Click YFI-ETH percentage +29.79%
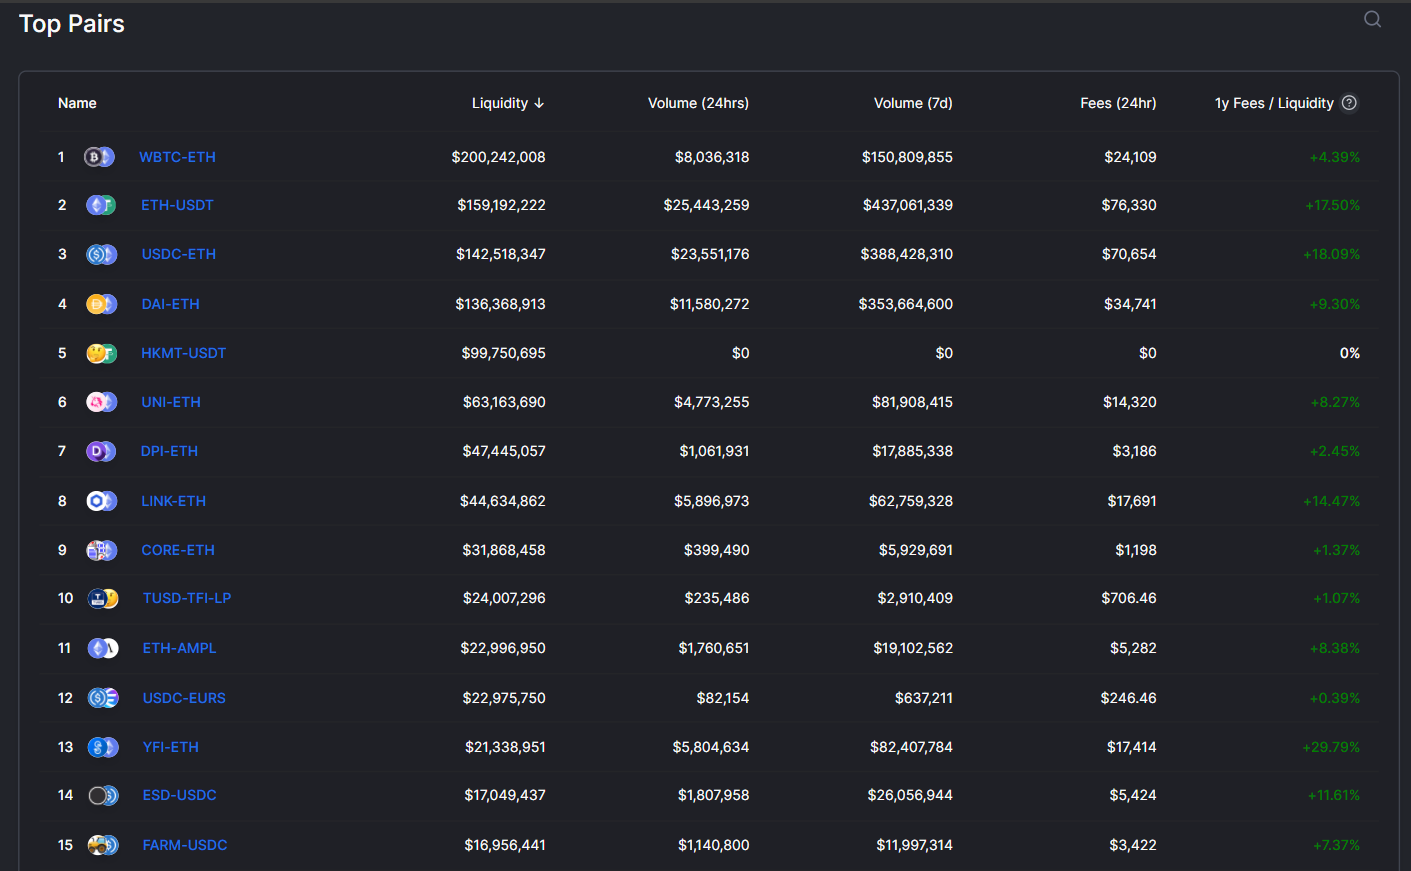1411x871 pixels. point(1331,747)
